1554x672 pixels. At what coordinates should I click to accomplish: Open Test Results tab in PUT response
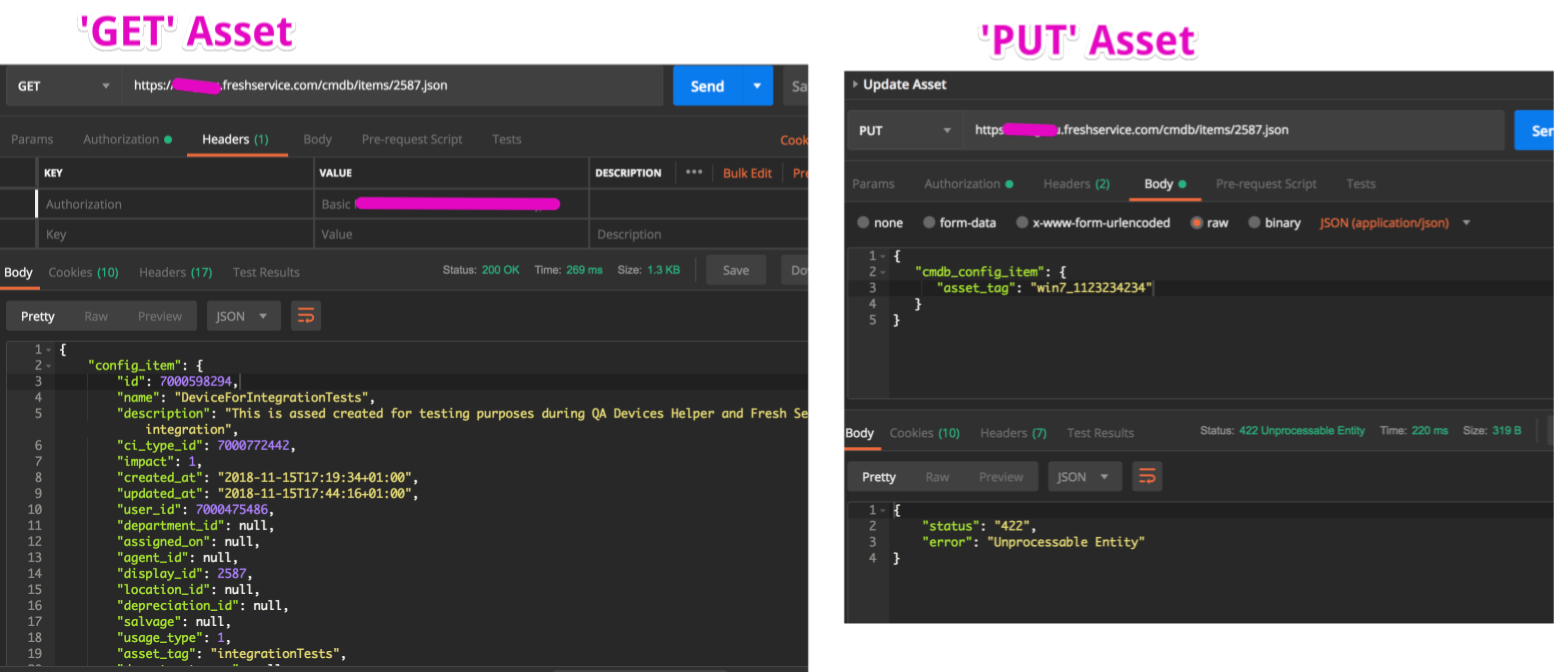pyautogui.click(x=1100, y=433)
